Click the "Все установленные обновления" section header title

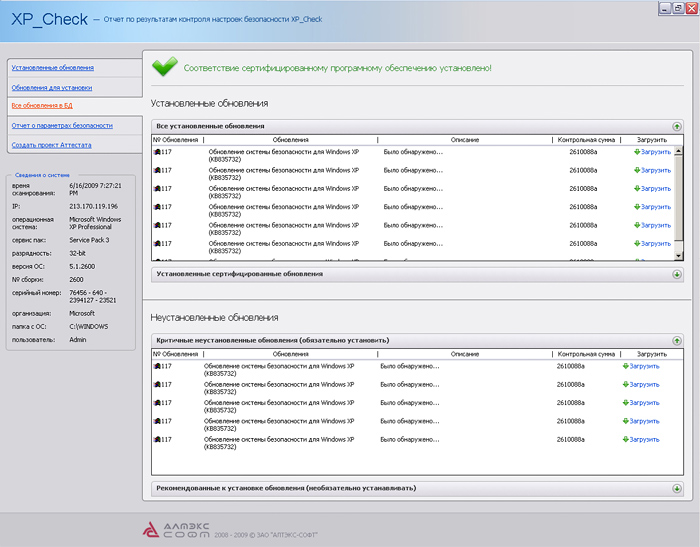tap(210, 126)
